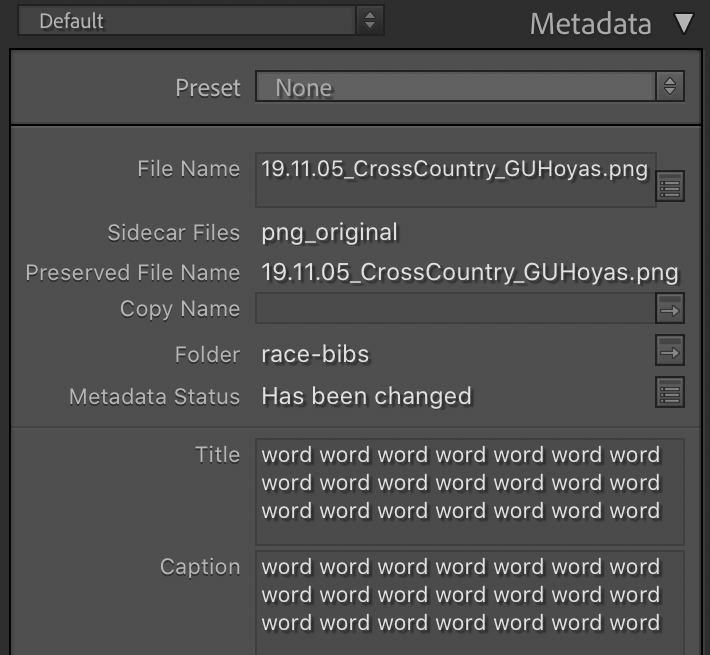The image size is (710, 655).
Task: Select the png_original sidecar files value
Action: coord(329,233)
